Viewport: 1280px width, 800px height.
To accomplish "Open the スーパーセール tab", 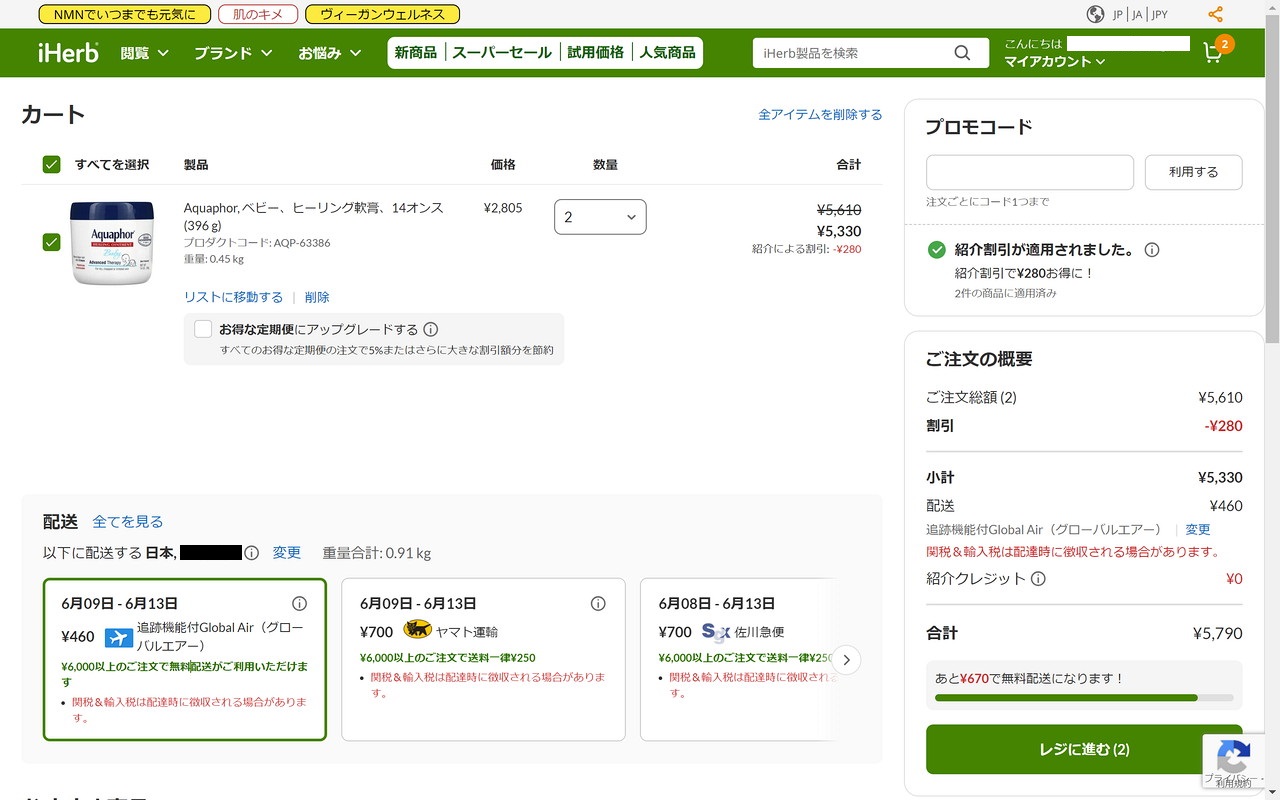I will point(501,53).
